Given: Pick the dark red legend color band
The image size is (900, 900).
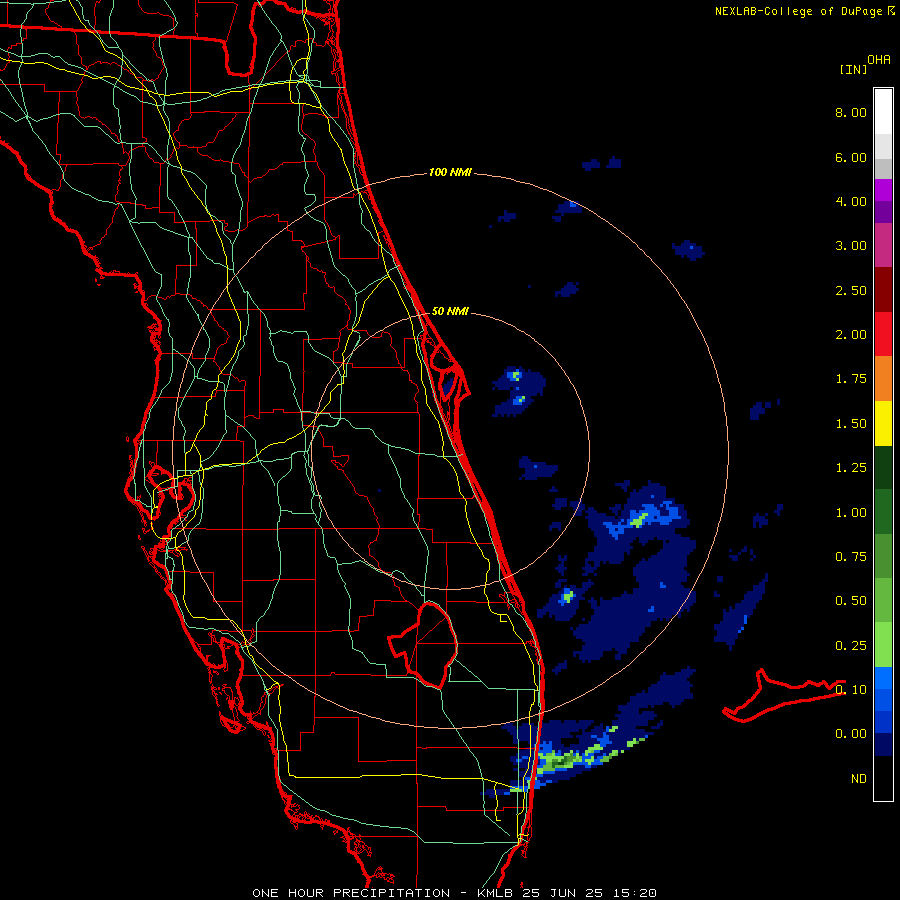Looking at the screenshot, I should pos(883,290).
